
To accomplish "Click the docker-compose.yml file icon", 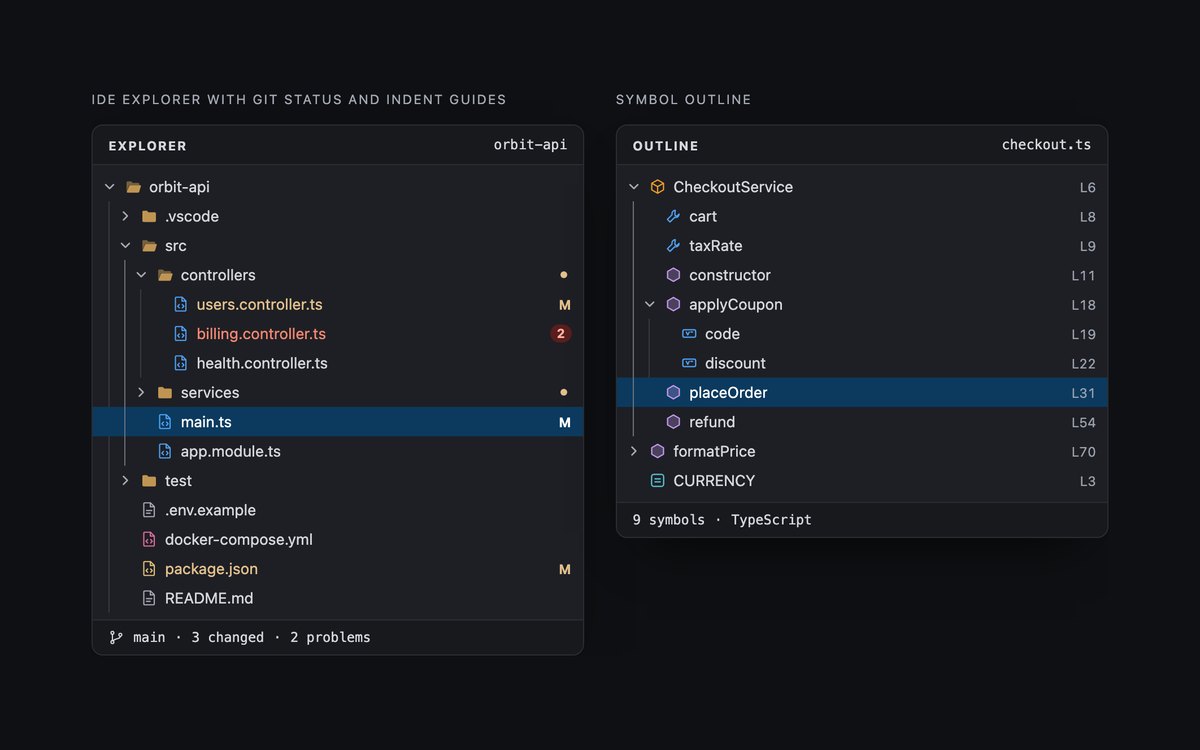I will pyautogui.click(x=149, y=540).
